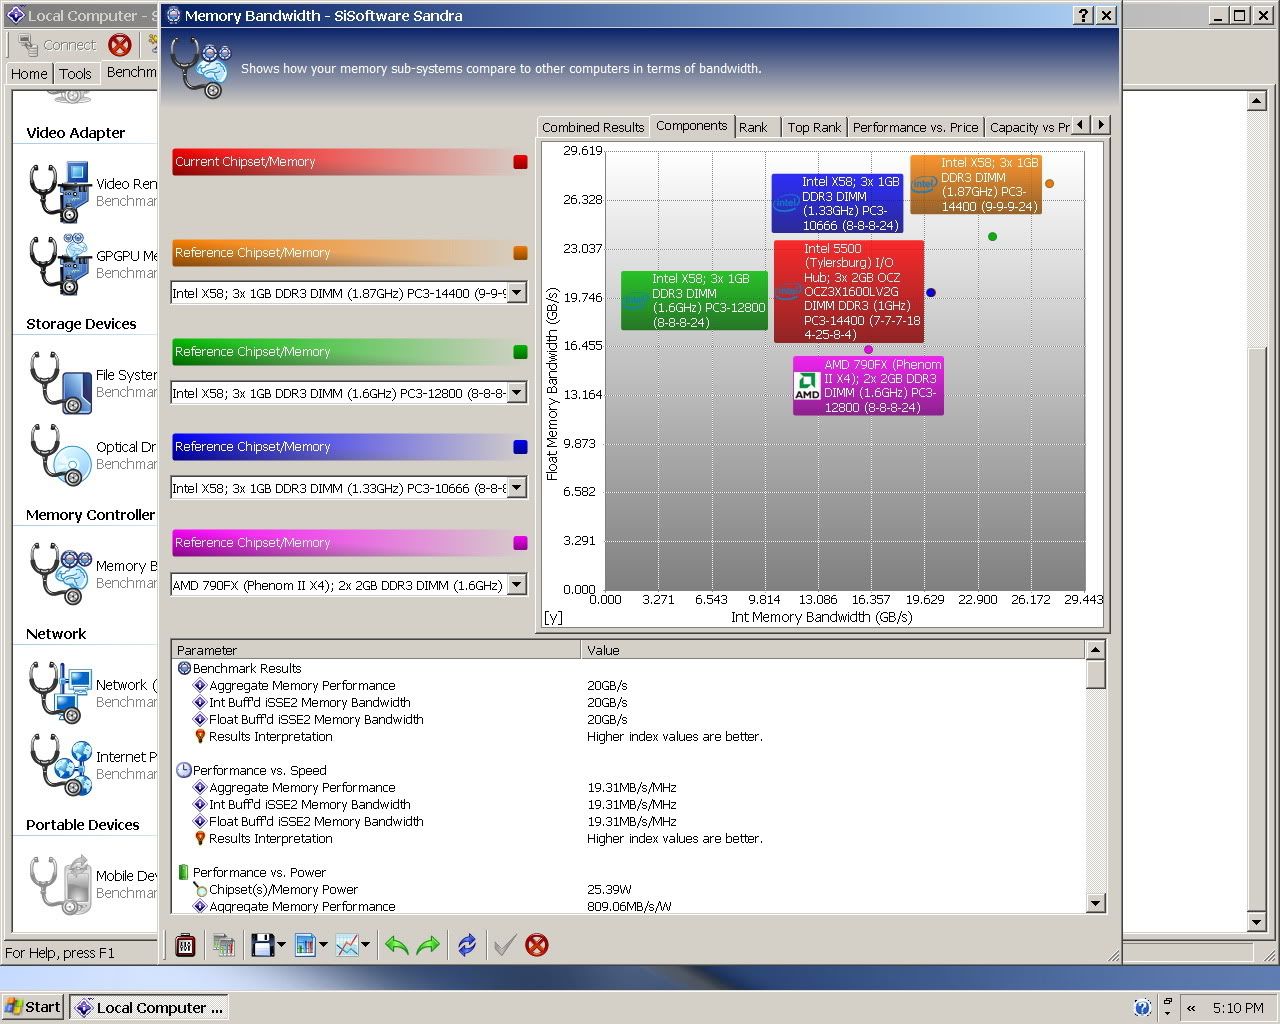Click the Start button
The width and height of the screenshot is (1280, 1024).
coord(33,1007)
